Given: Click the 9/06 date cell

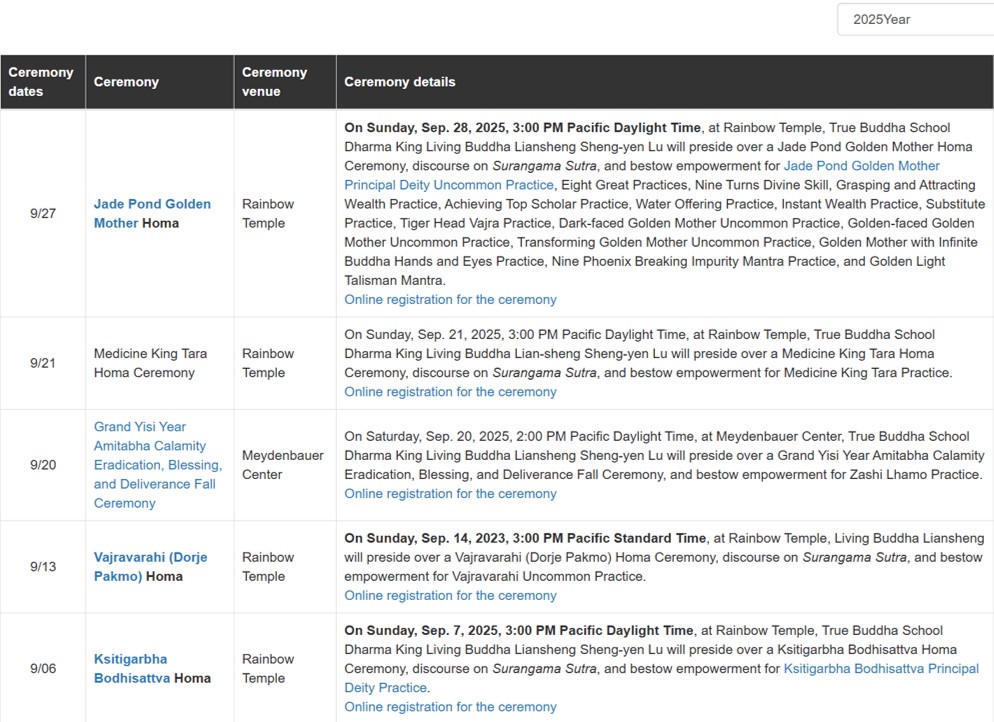Looking at the screenshot, I should click(x=43, y=668).
